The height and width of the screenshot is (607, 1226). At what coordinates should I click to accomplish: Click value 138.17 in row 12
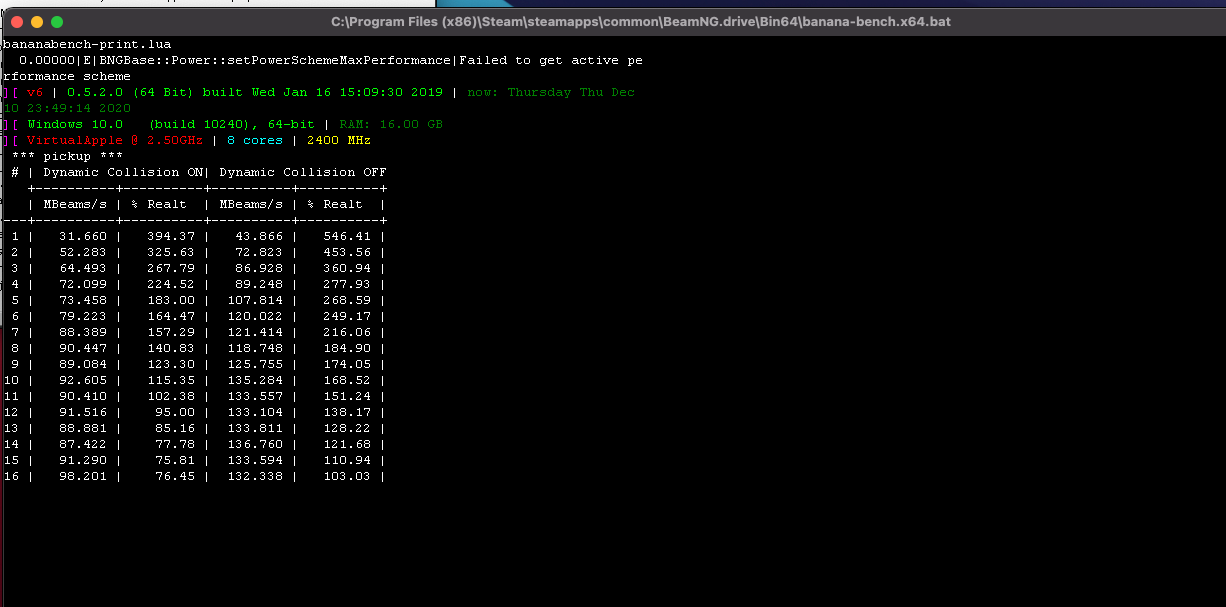pos(347,412)
